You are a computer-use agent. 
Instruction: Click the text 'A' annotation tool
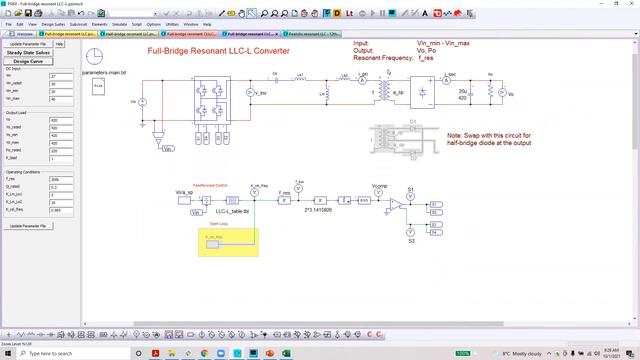coord(425,13)
